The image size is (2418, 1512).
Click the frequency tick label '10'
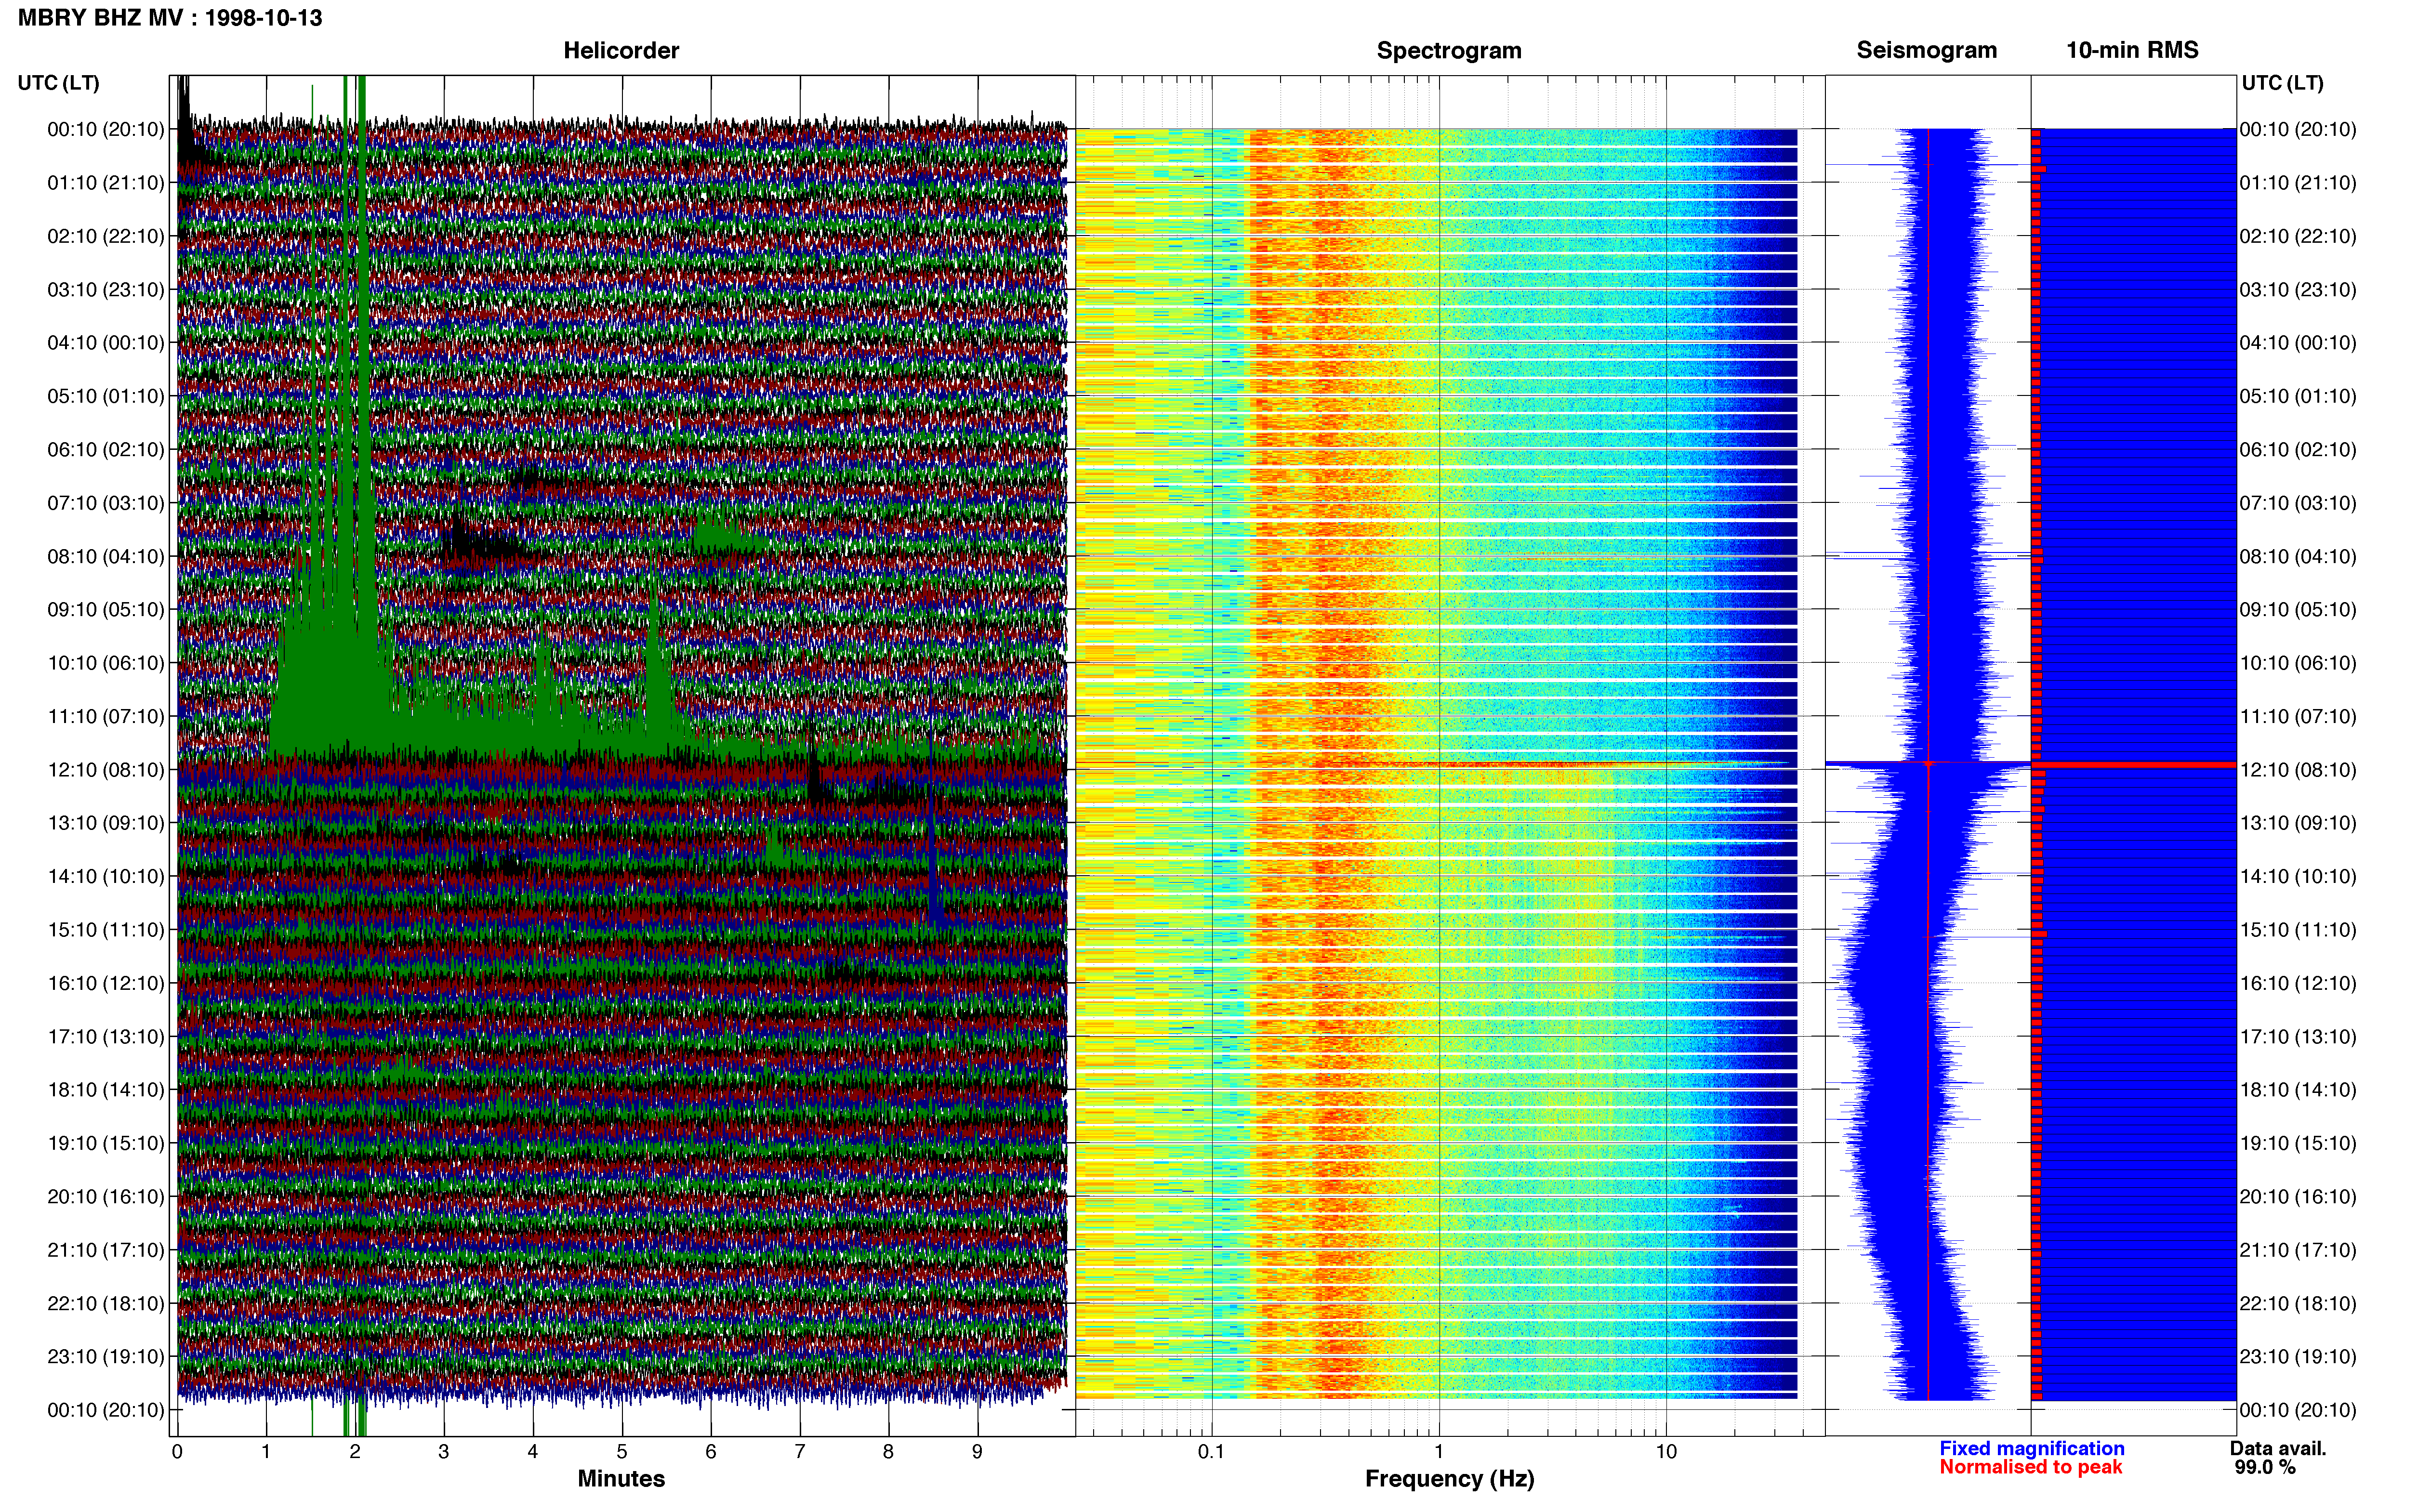point(1666,1452)
